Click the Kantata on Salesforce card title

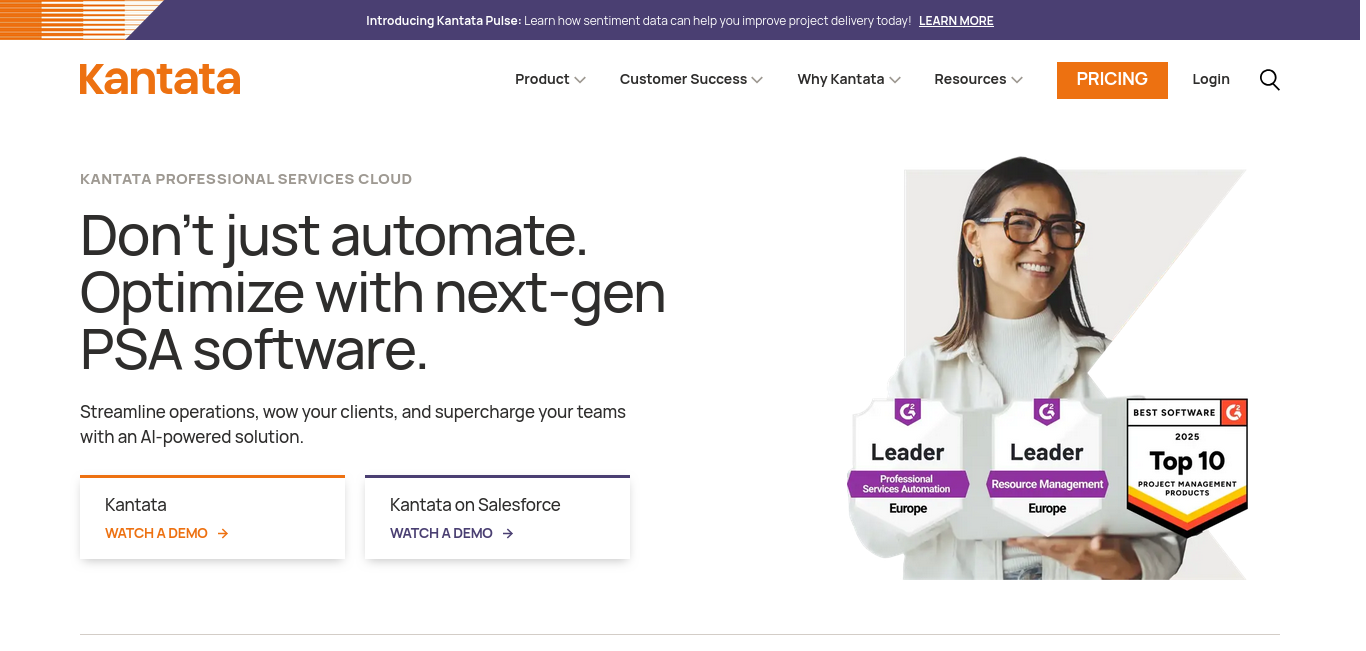(475, 505)
